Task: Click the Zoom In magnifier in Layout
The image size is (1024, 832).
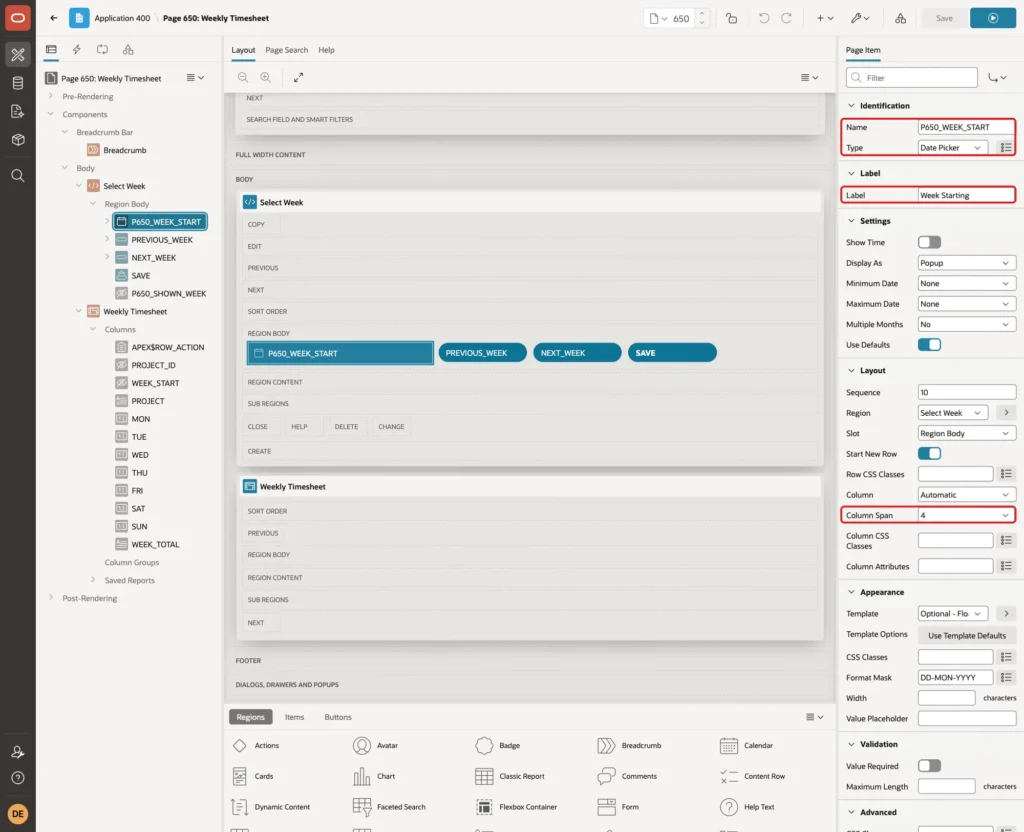Action: [266, 77]
